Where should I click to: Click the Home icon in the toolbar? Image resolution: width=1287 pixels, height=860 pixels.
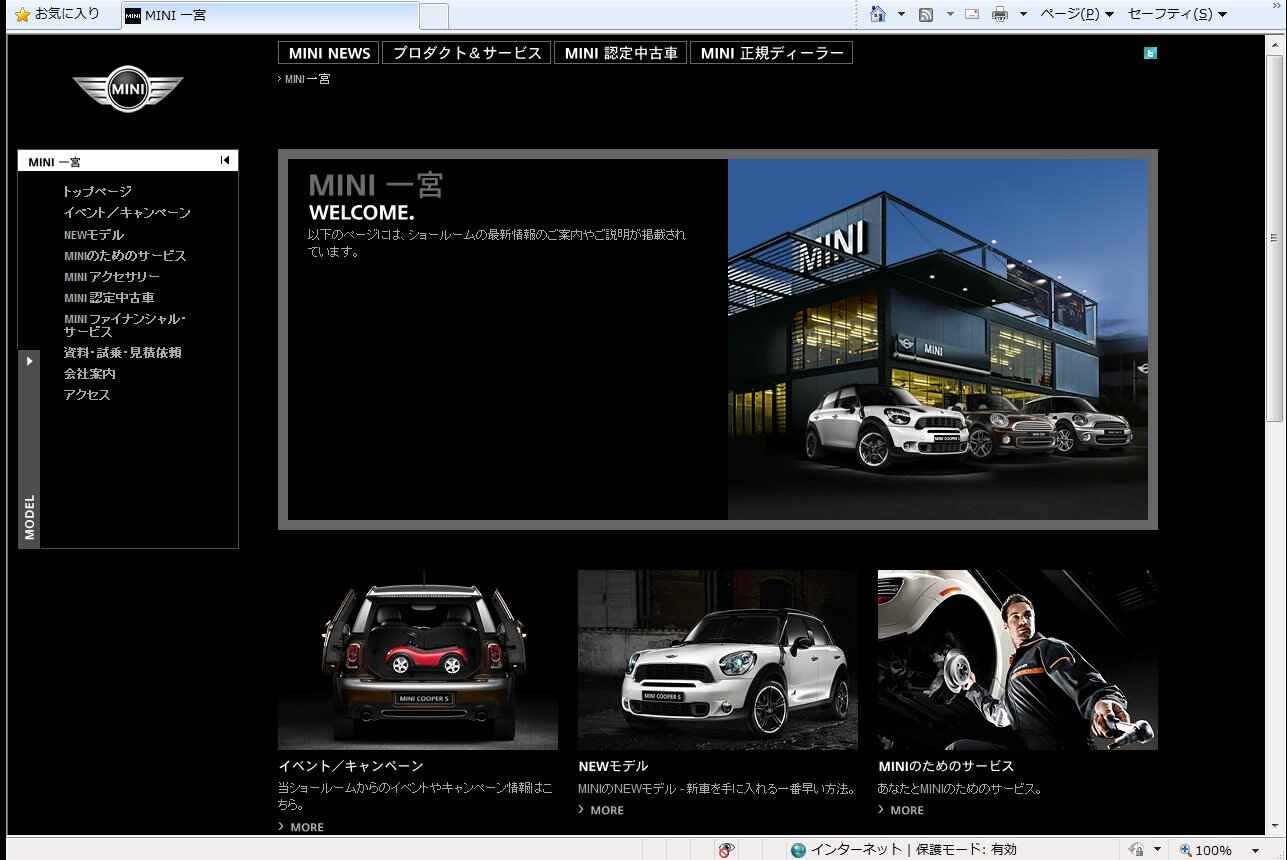(x=878, y=14)
